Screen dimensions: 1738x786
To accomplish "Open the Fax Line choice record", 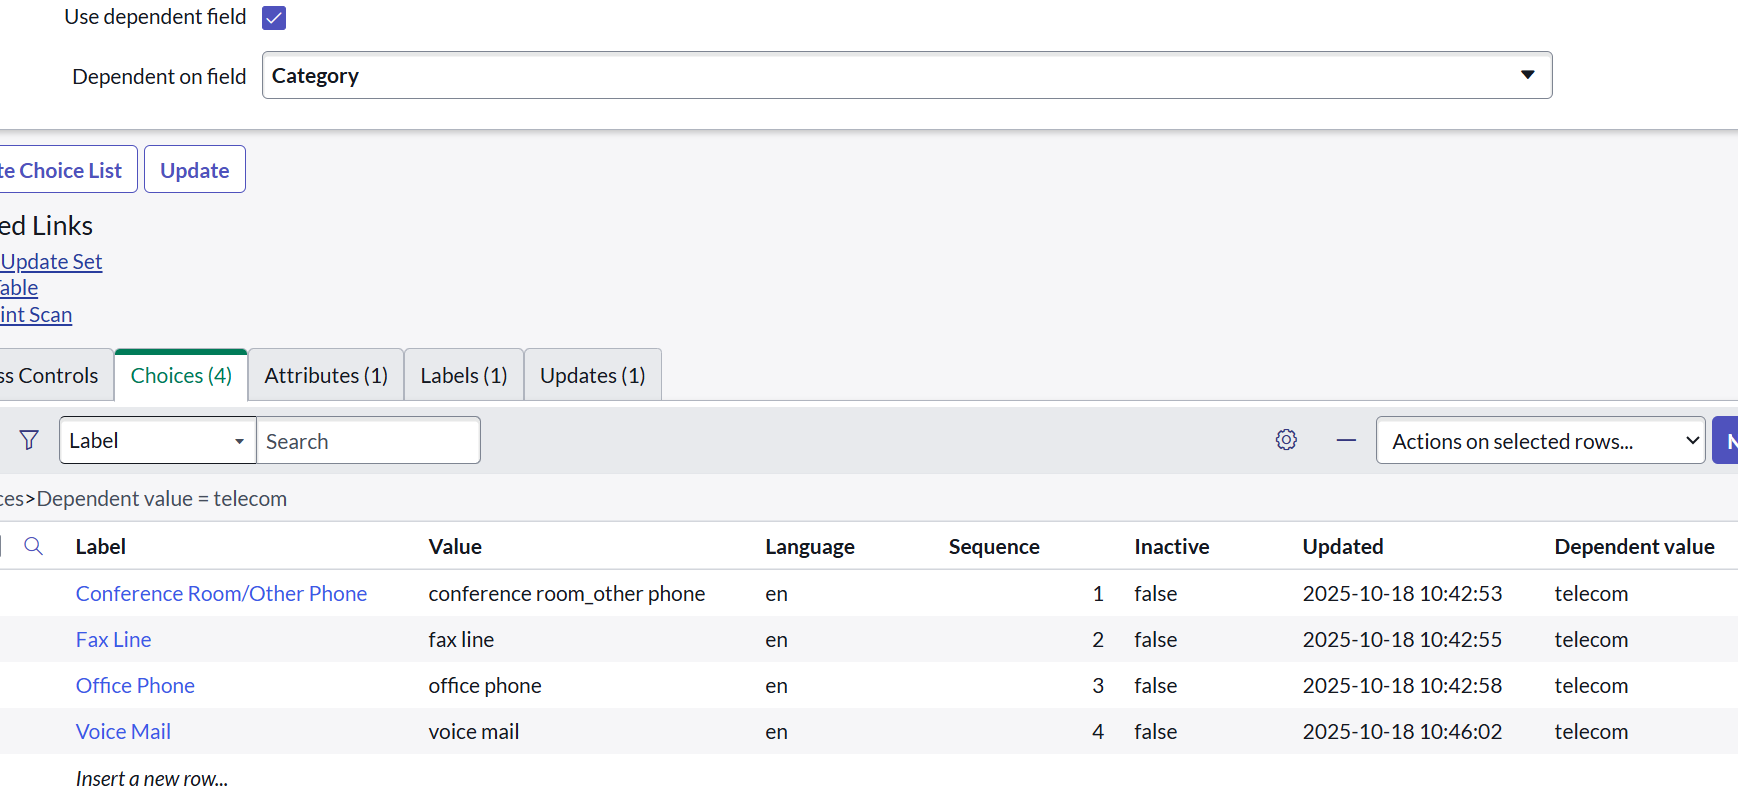I will 113,640.
